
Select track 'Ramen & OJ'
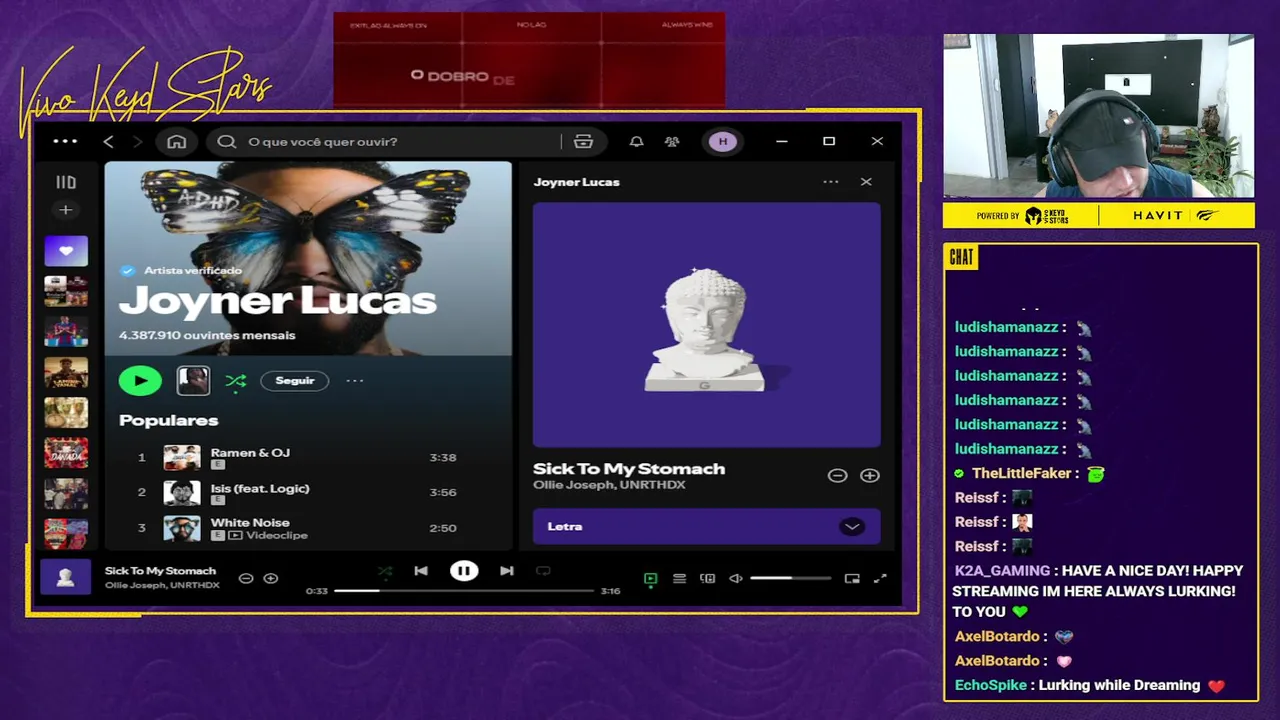(x=250, y=452)
